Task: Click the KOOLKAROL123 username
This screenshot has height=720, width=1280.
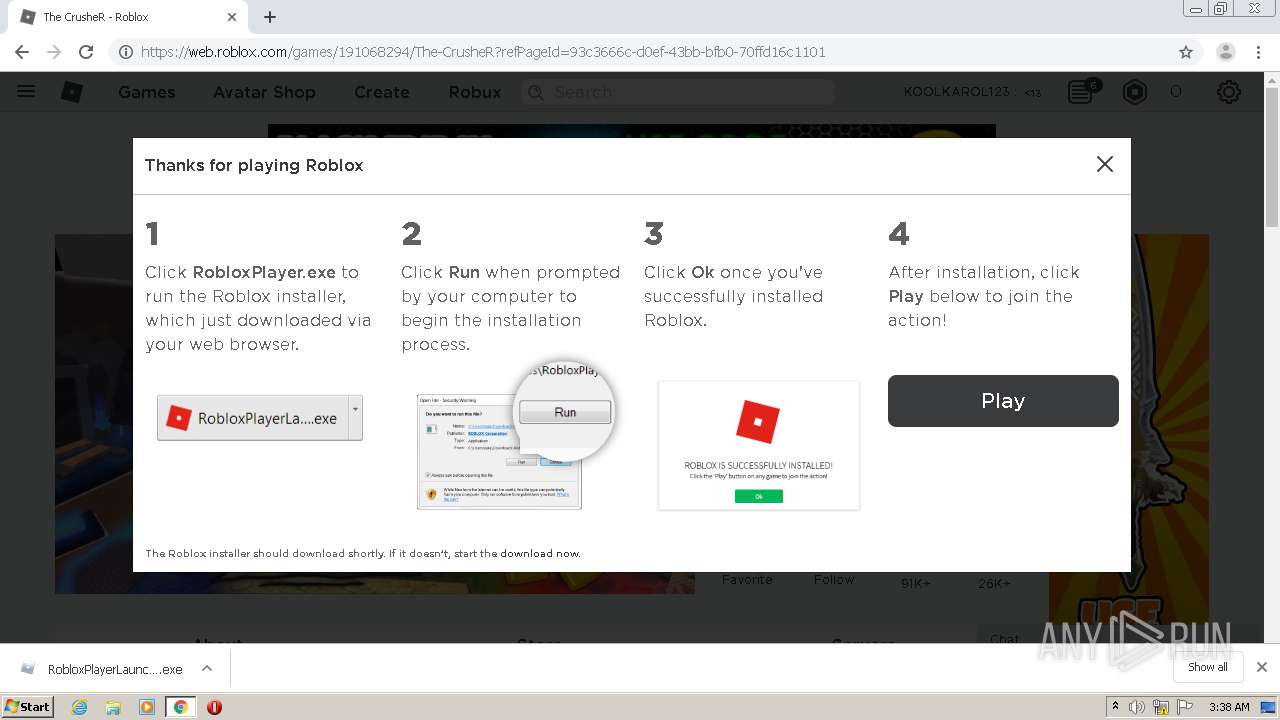Action: click(957, 92)
